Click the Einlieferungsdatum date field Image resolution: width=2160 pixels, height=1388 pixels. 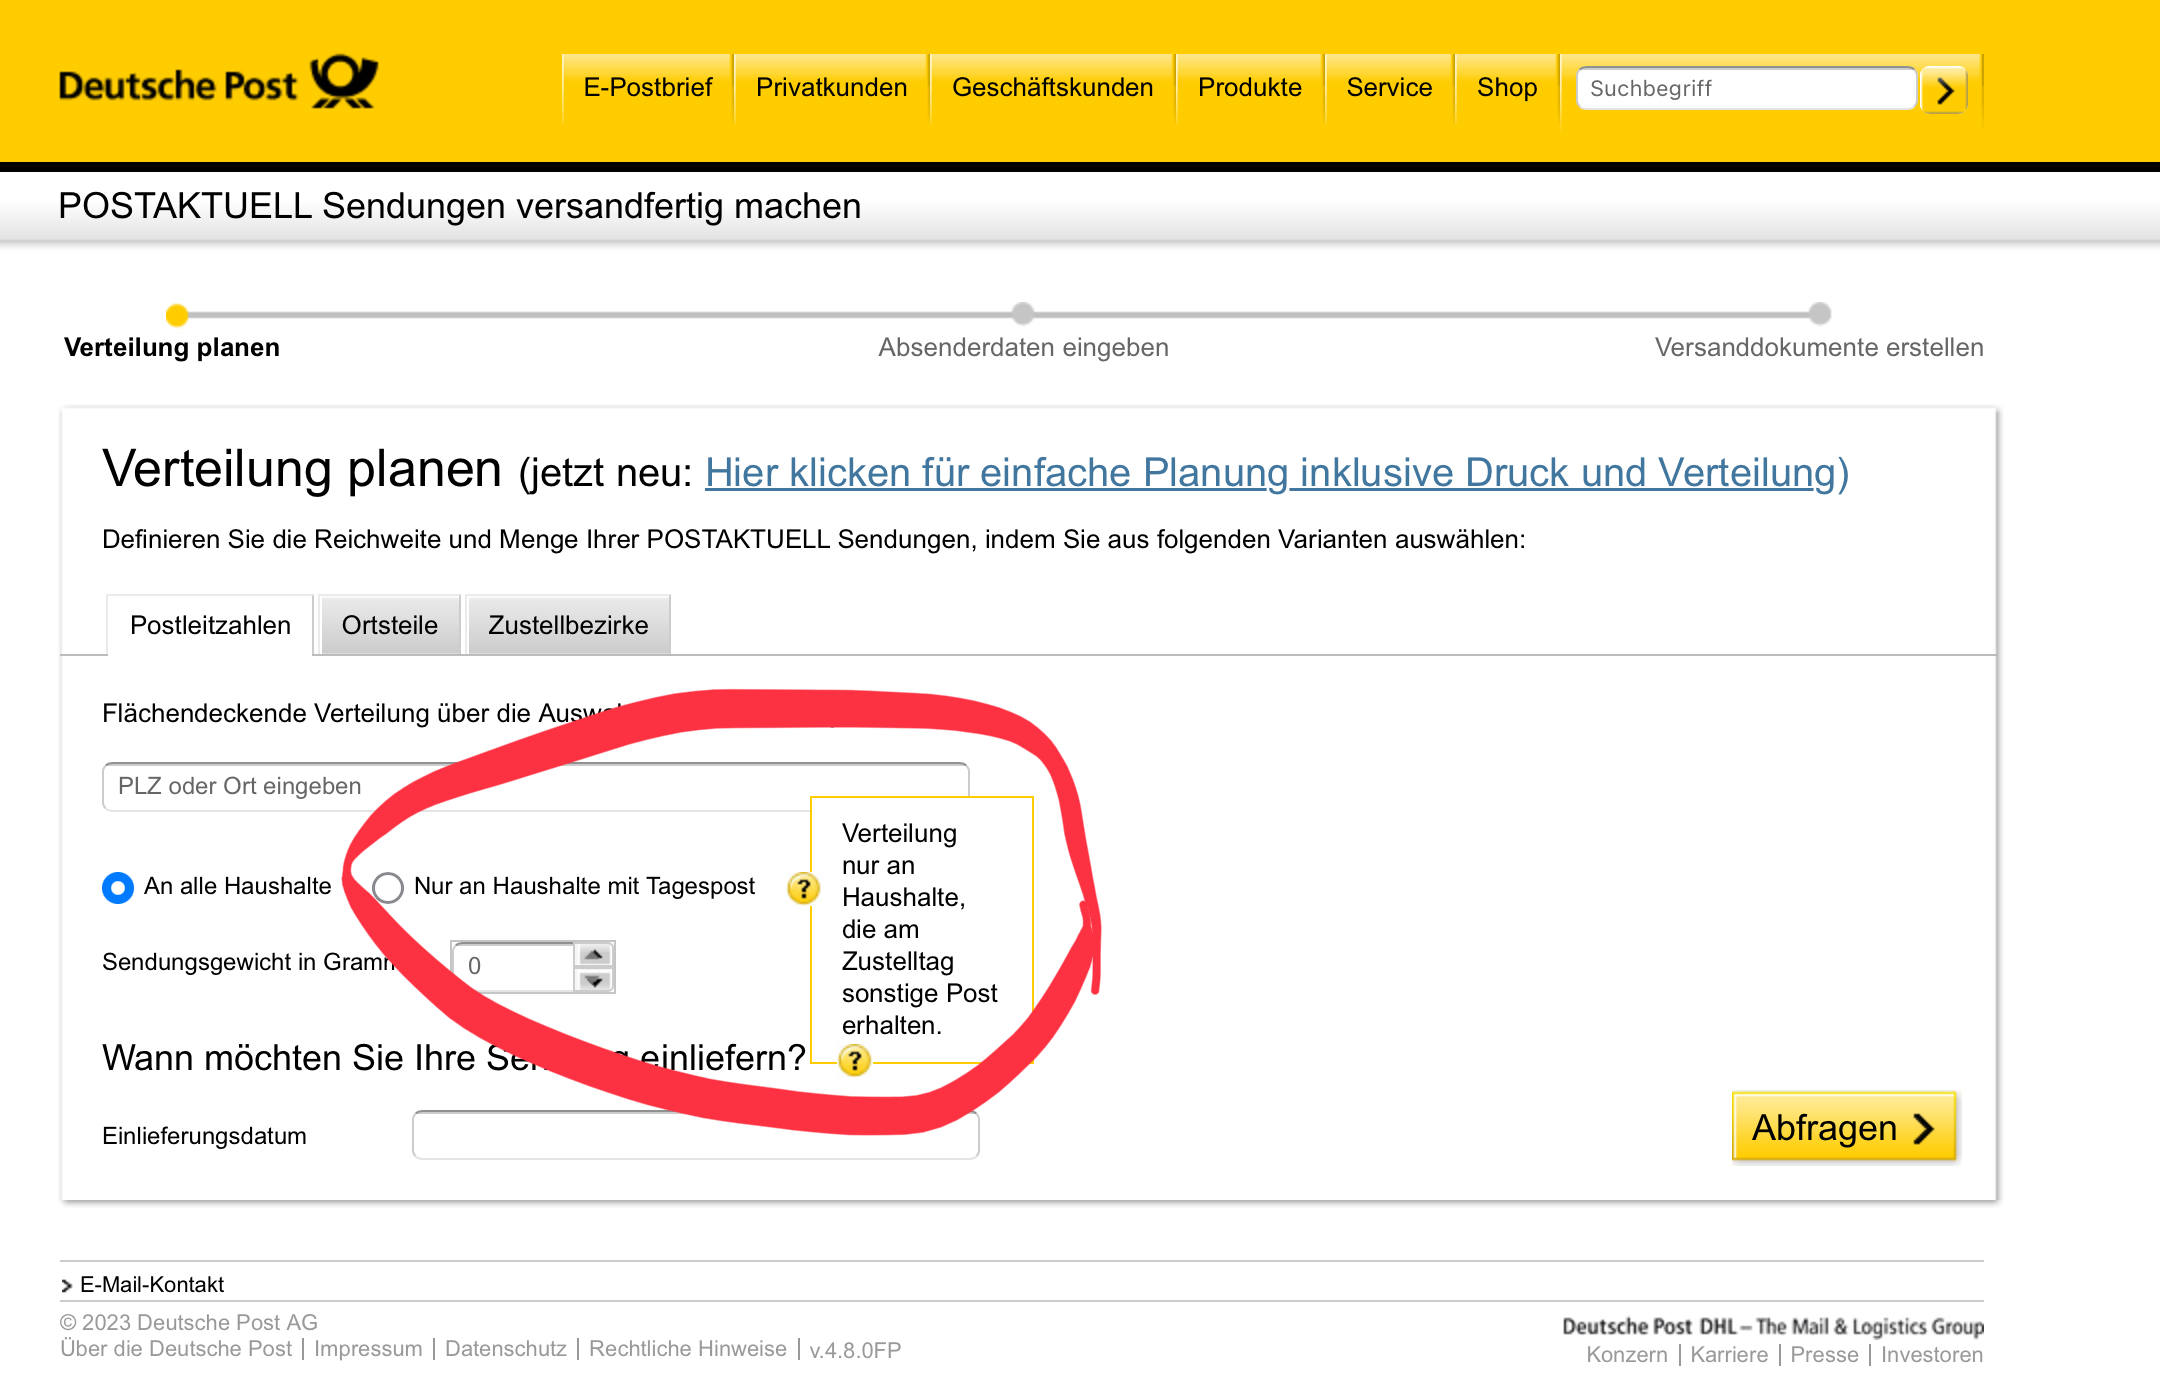[696, 1135]
